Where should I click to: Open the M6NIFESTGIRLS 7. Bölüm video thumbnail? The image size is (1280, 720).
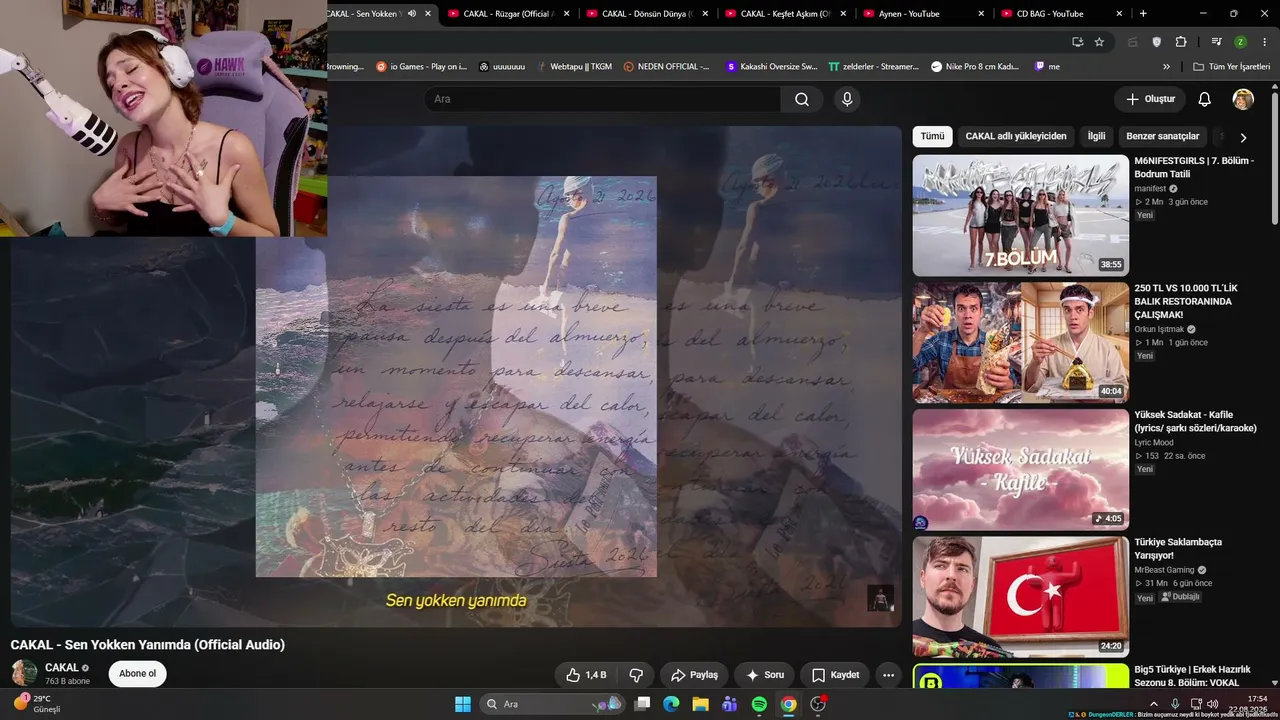[x=1020, y=215]
